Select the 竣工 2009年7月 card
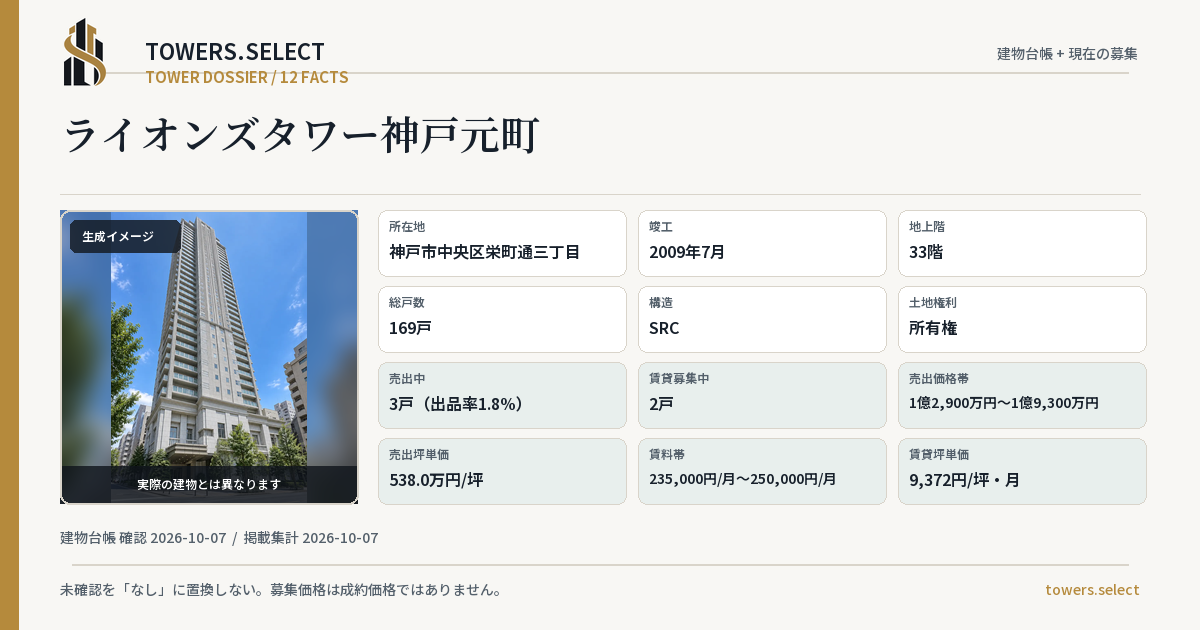 click(762, 243)
